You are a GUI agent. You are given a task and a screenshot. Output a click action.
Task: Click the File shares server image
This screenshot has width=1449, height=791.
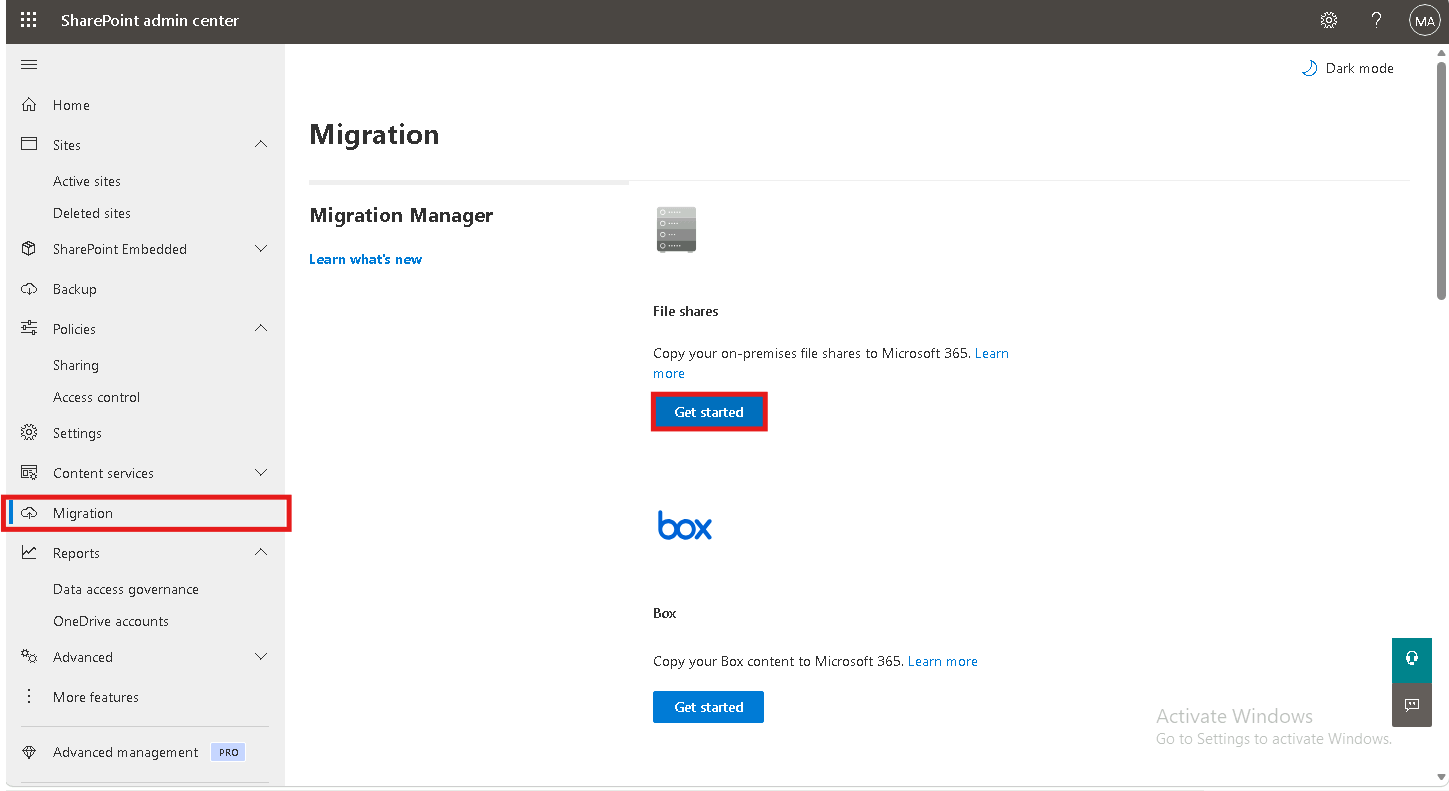pos(676,229)
